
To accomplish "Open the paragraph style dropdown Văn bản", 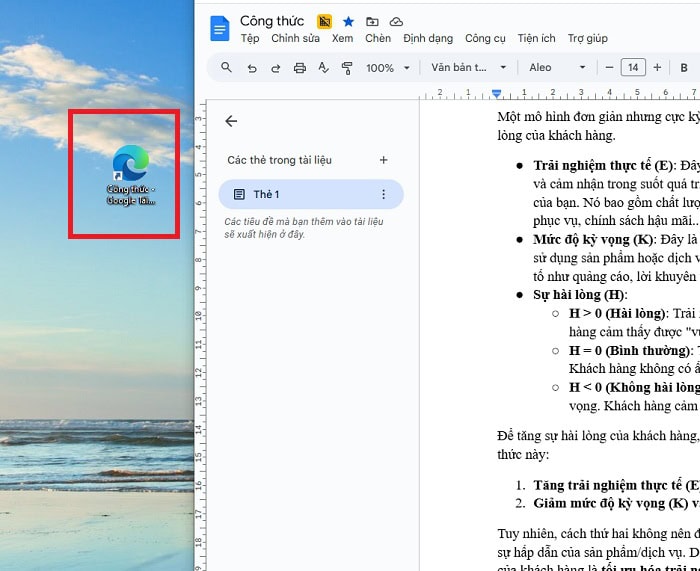I will (x=464, y=68).
